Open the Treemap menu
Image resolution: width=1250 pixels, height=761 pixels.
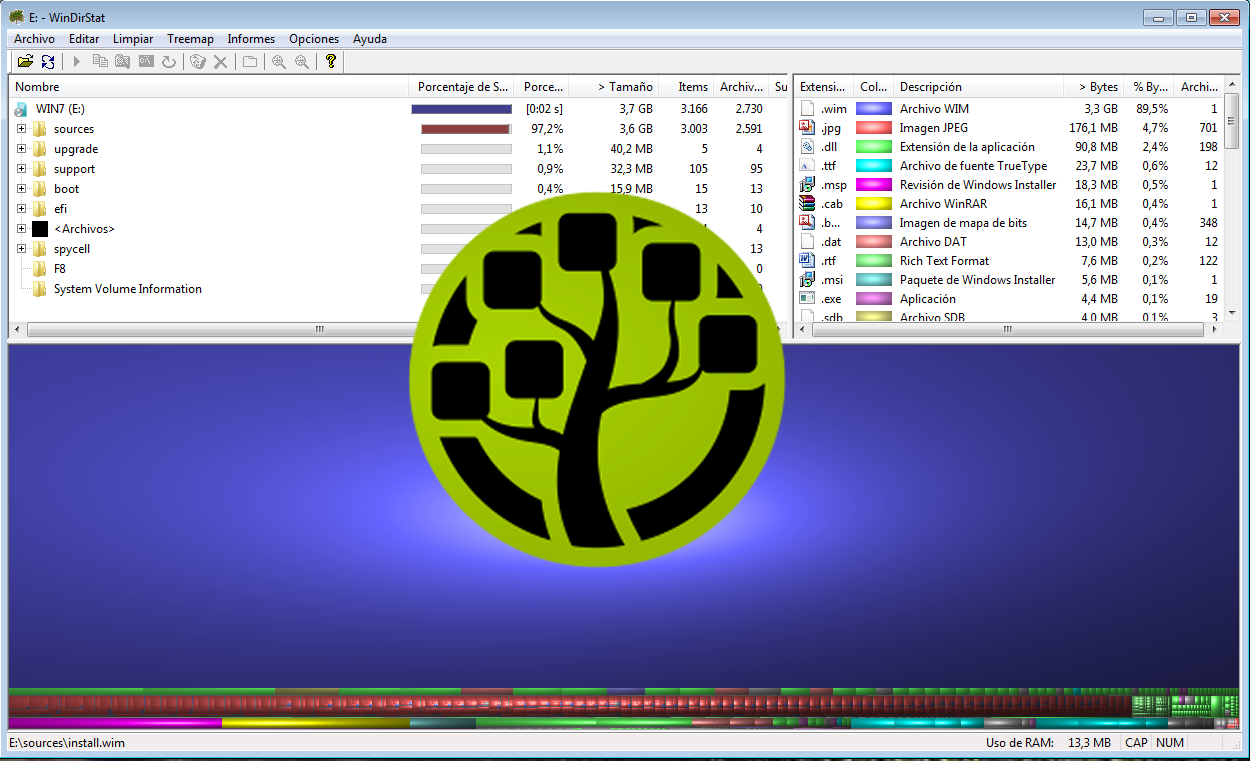click(x=190, y=39)
